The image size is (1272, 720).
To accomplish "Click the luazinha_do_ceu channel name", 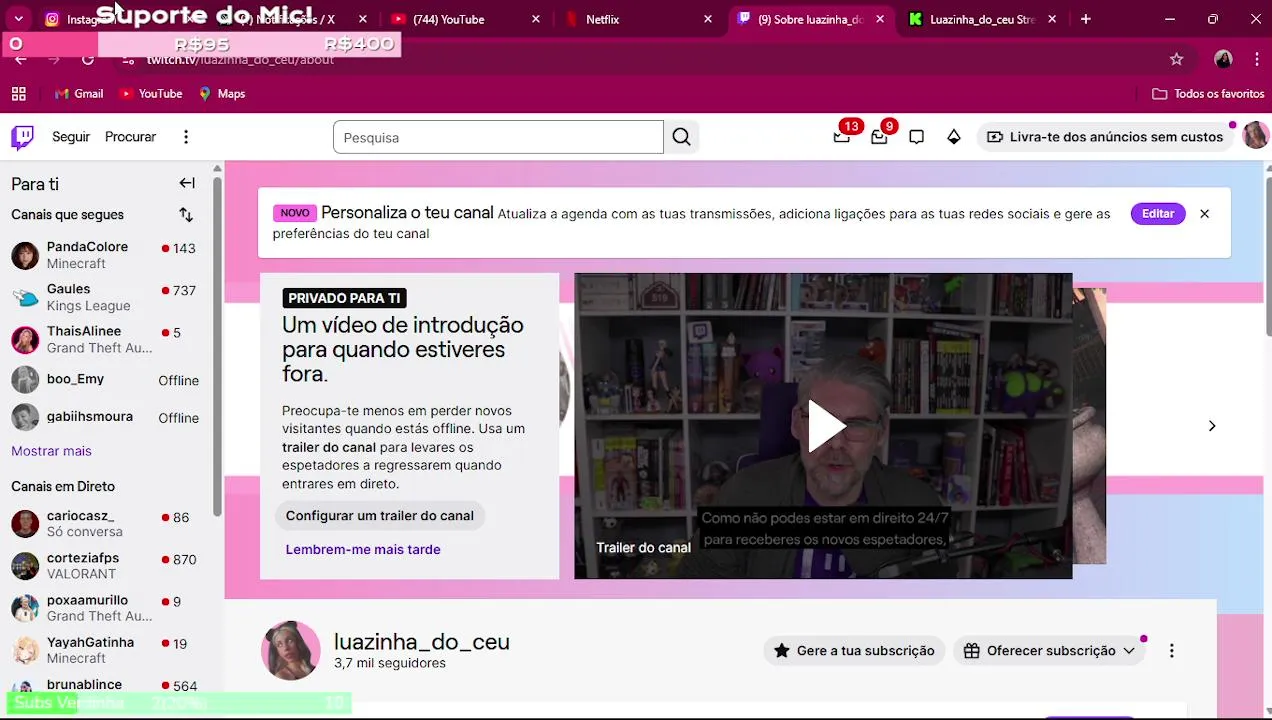I will tap(421, 642).
